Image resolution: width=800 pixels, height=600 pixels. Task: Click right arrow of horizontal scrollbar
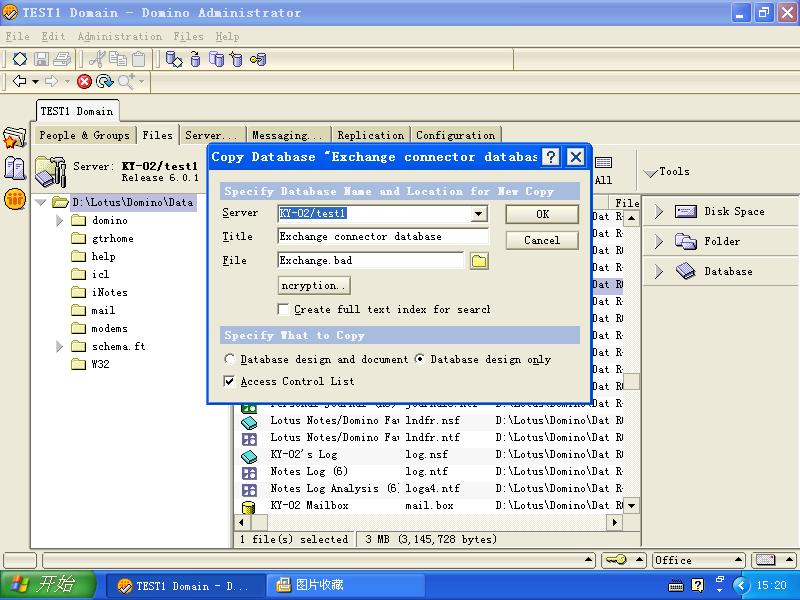(615, 522)
